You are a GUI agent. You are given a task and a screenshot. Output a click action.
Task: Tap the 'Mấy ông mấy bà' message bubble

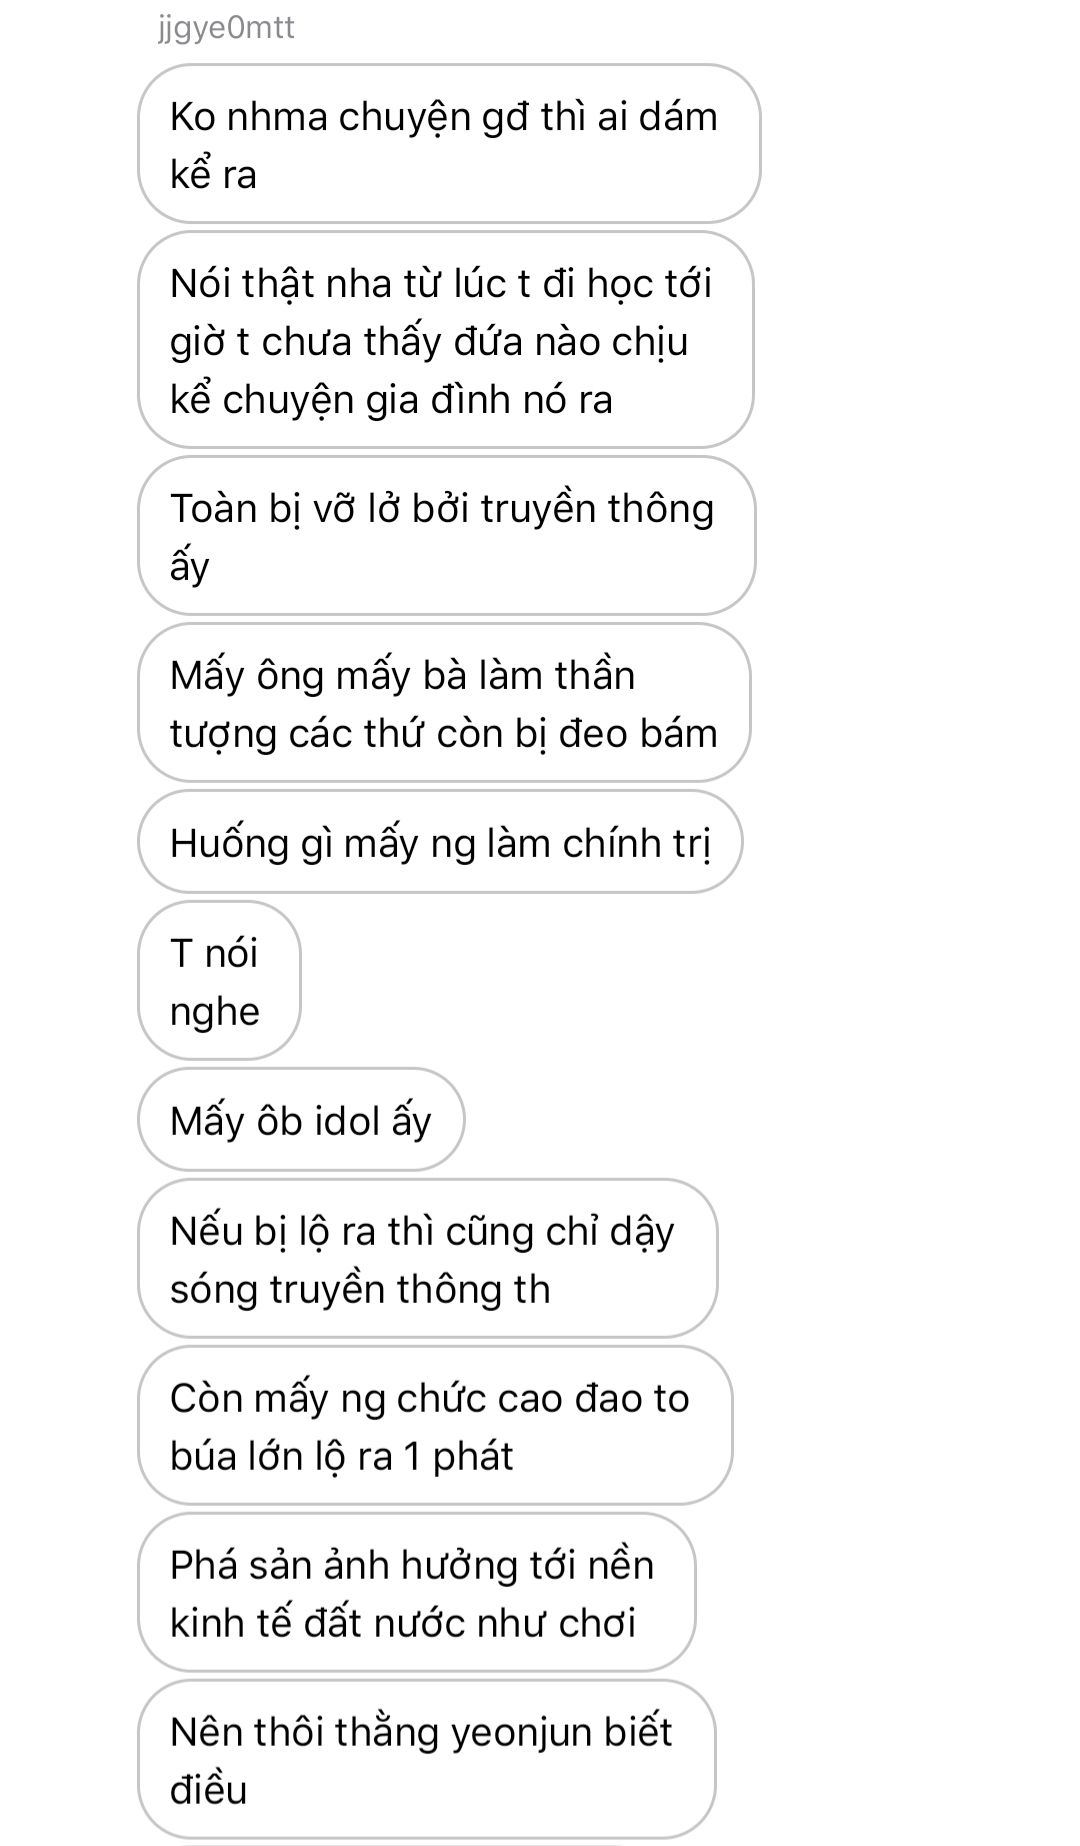pyautogui.click(x=444, y=703)
